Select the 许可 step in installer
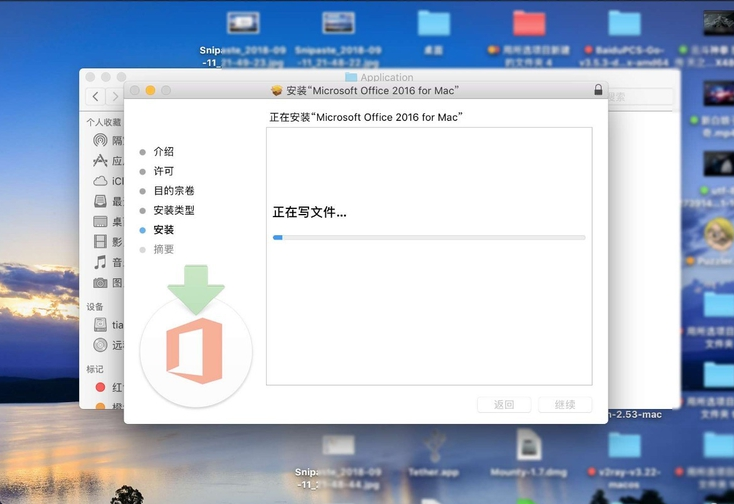Viewport: 734px width, 504px height. click(x=163, y=171)
